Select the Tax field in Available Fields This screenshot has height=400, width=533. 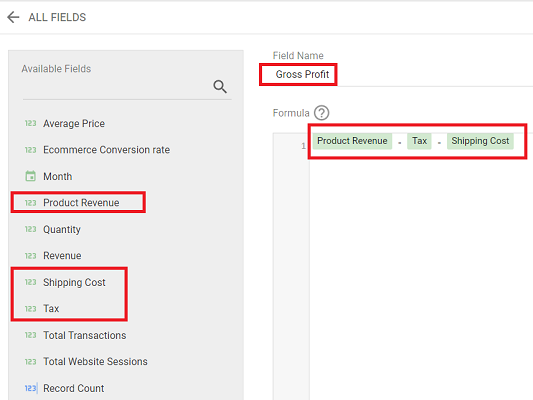click(x=51, y=309)
